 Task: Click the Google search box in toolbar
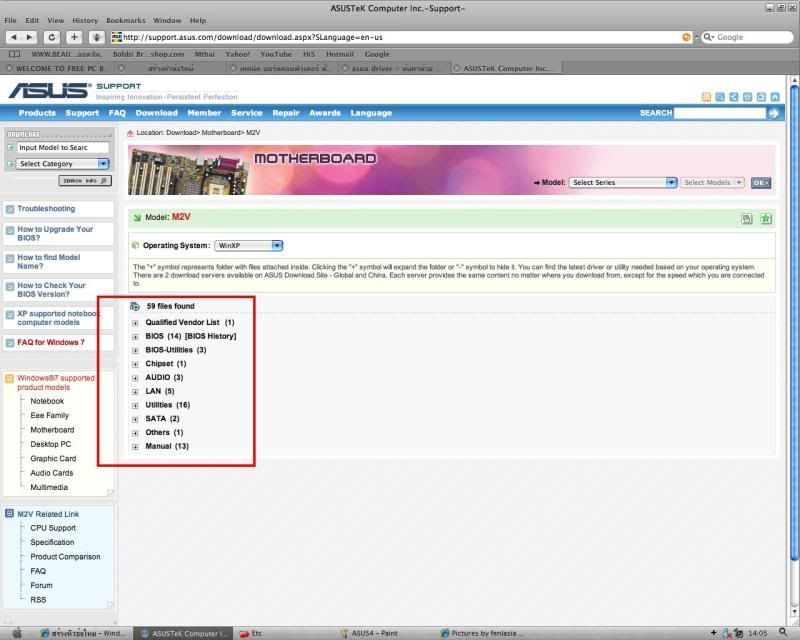click(x=747, y=37)
